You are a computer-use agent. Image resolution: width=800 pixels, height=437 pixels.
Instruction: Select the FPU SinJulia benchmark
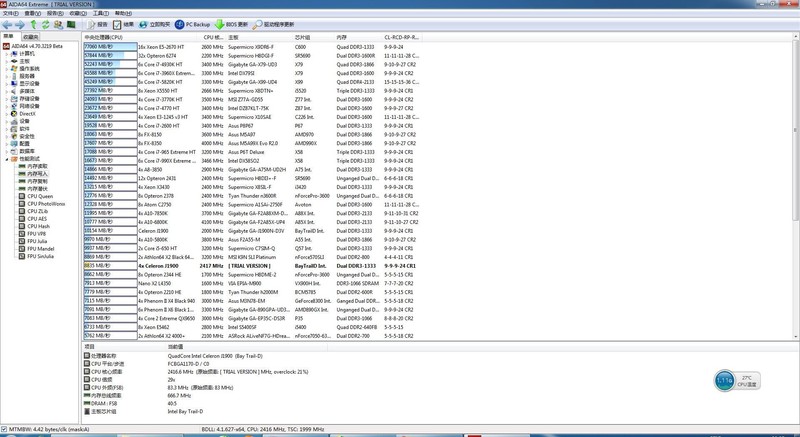tap(36, 256)
